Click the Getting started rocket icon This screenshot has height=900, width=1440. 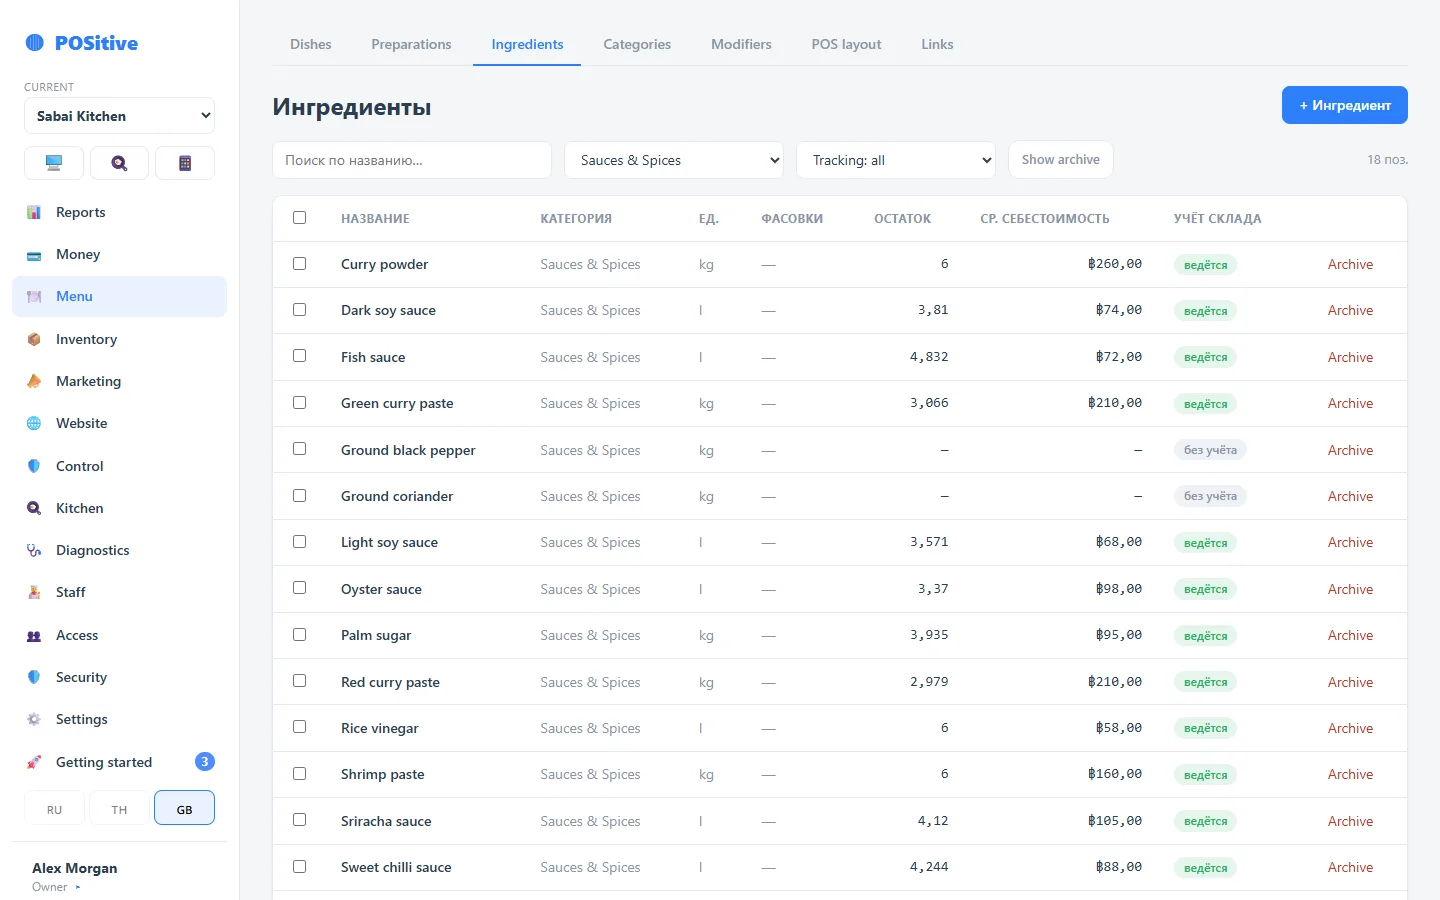(34, 763)
